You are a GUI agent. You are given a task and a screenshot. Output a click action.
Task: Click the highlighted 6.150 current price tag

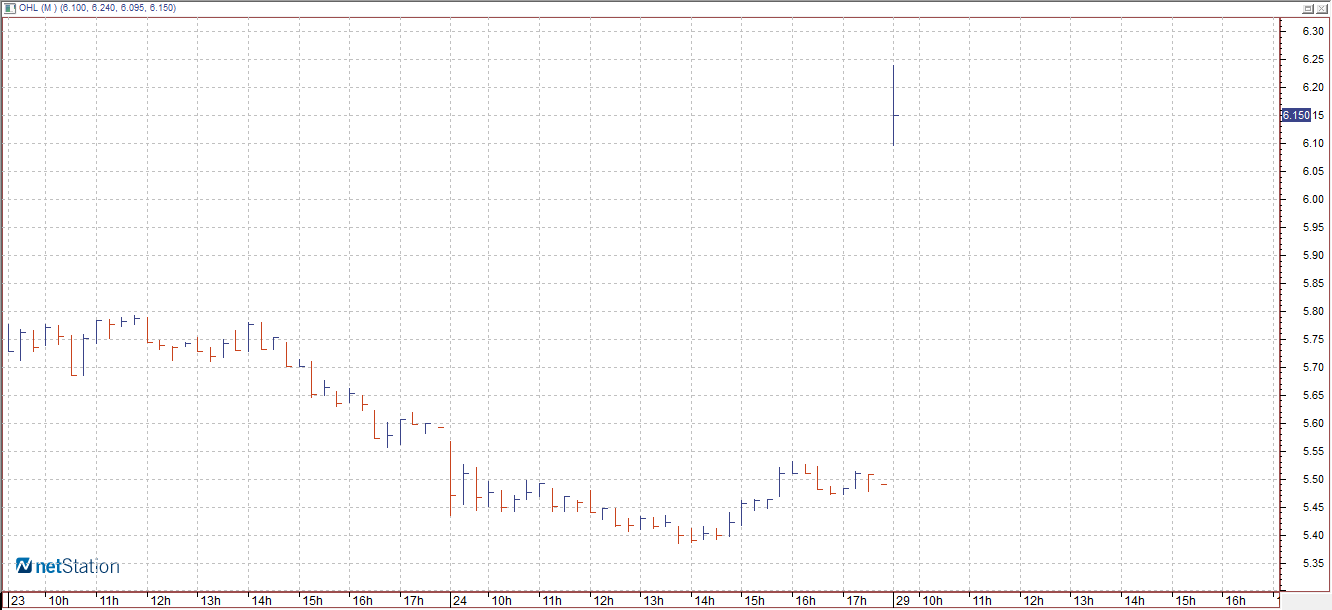[x=1296, y=115]
